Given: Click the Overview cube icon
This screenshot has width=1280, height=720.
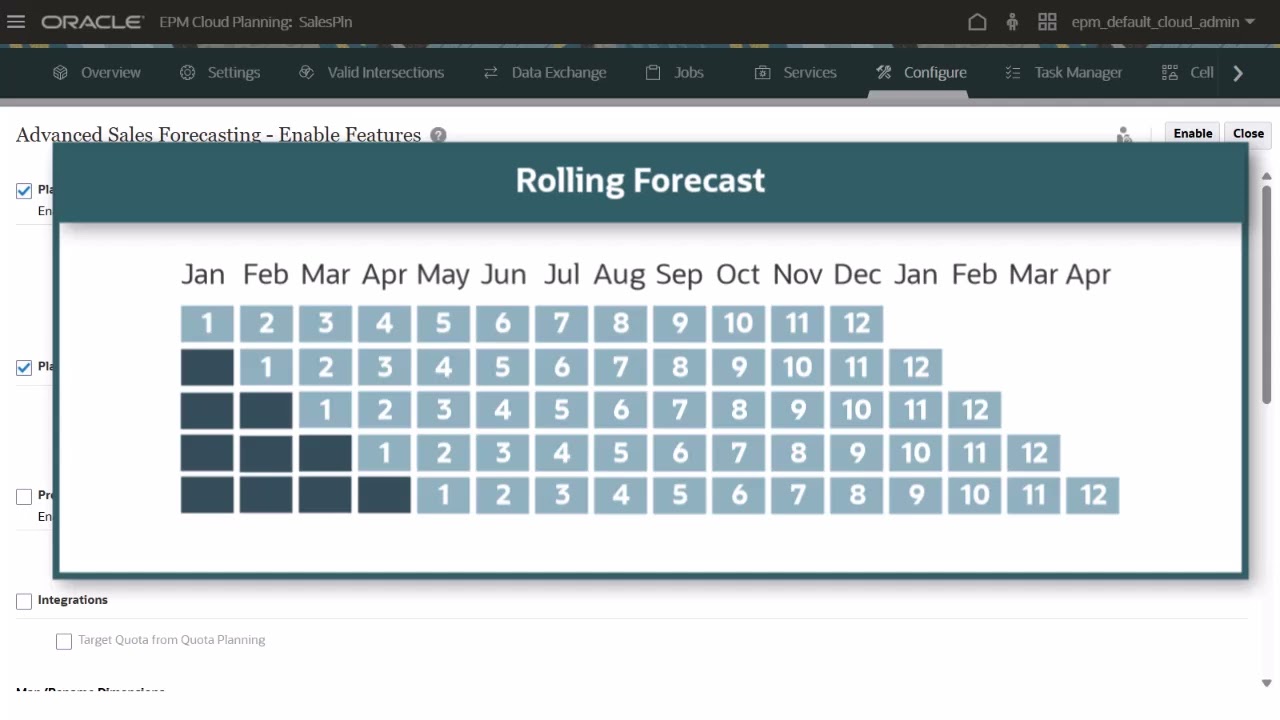Looking at the screenshot, I should point(60,72).
